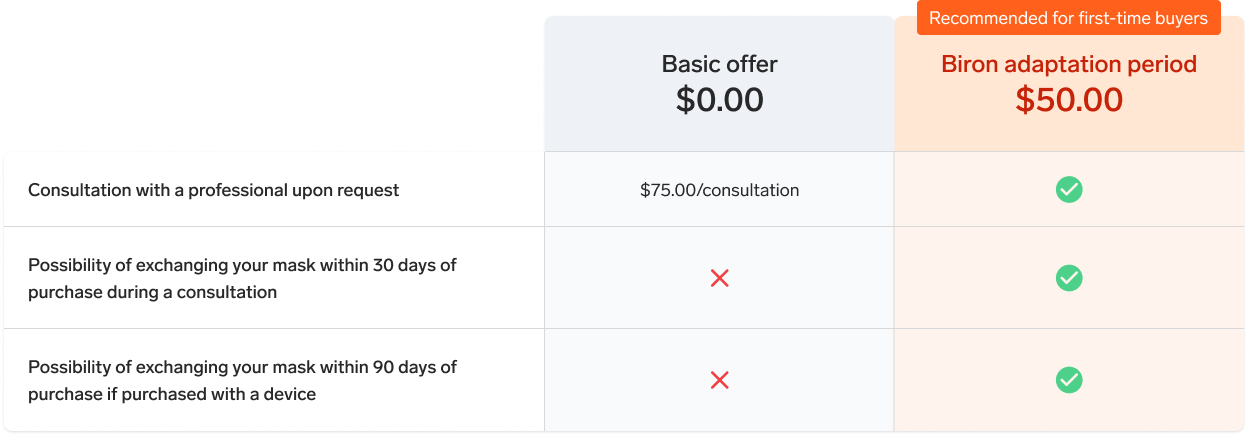Click the $0.00 price
1248x436 pixels.
pyautogui.click(x=719, y=100)
